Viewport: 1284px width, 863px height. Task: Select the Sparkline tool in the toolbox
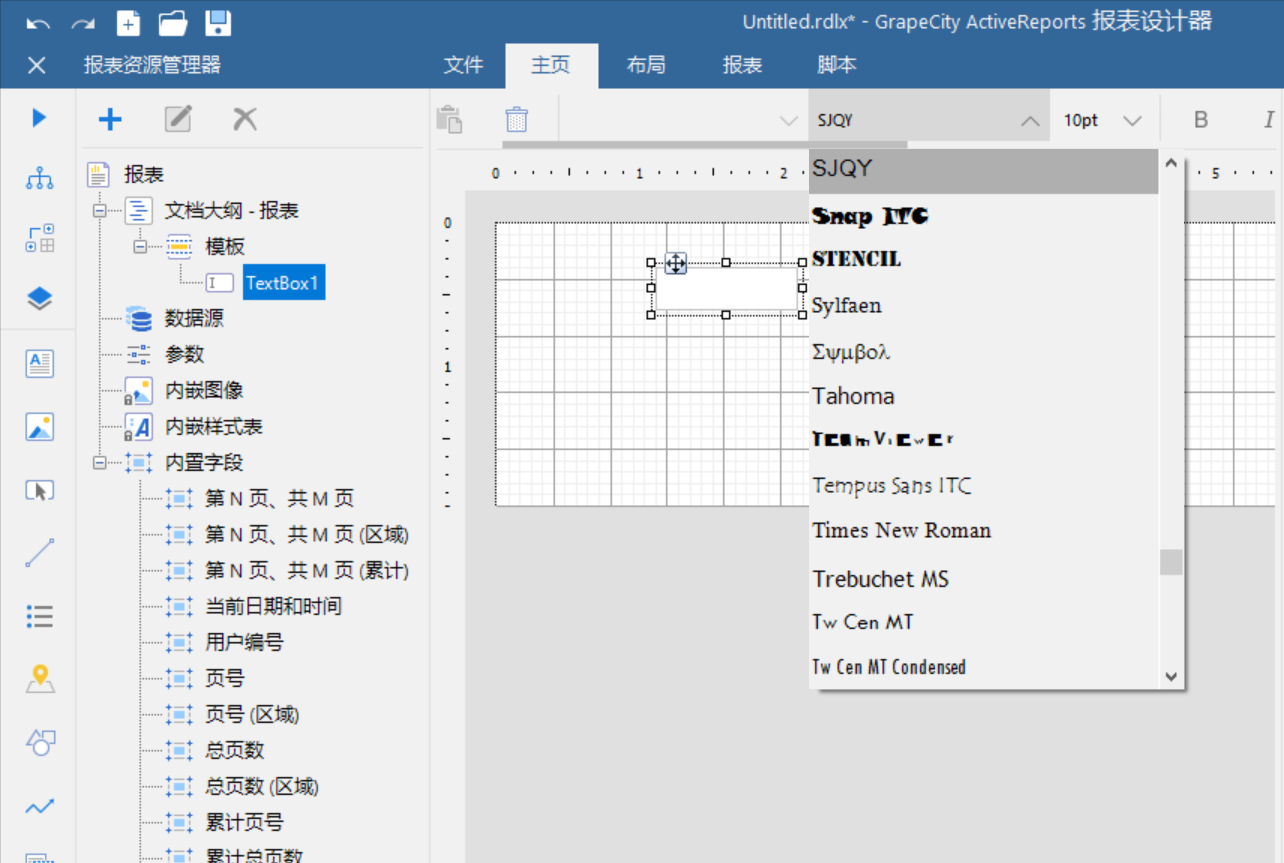[x=37, y=806]
